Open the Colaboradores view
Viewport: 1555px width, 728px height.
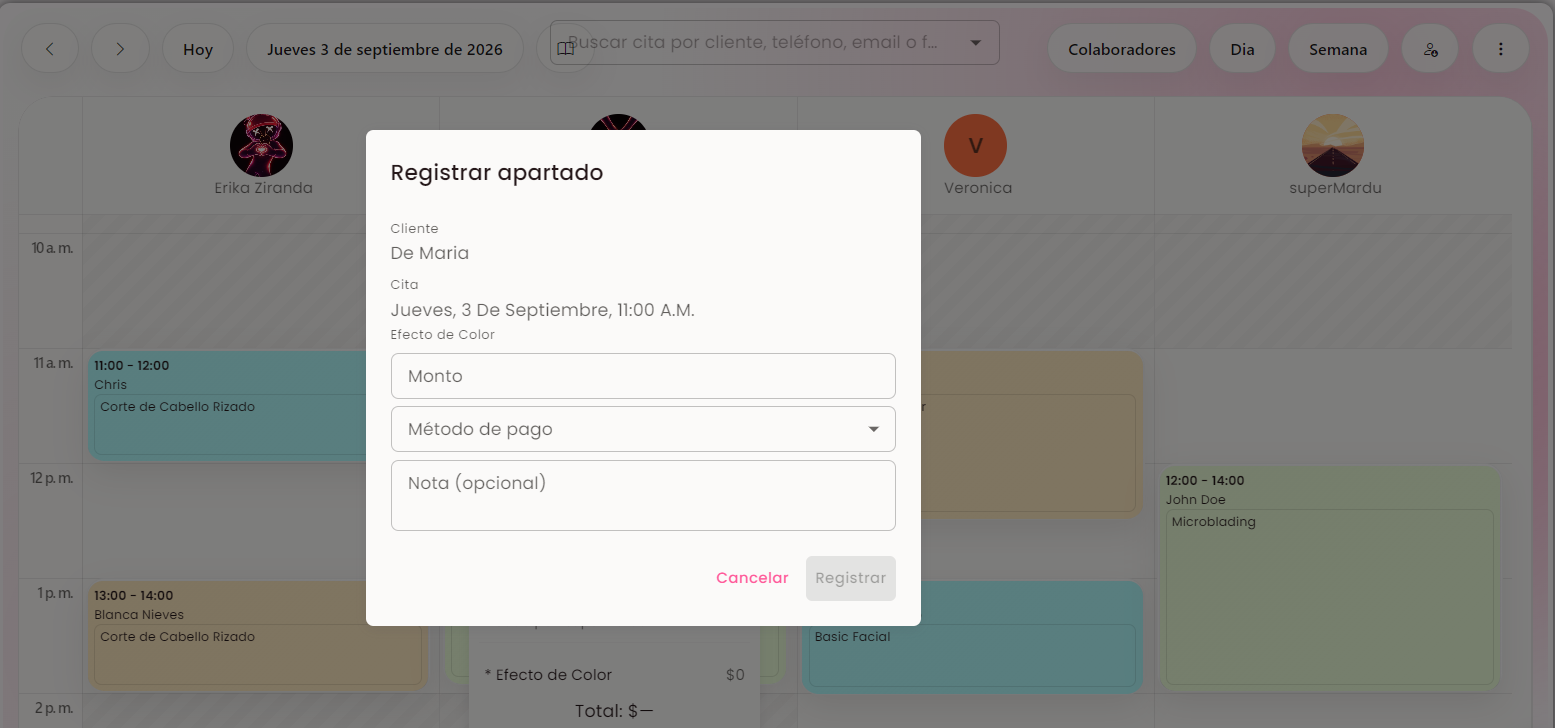pos(1122,49)
